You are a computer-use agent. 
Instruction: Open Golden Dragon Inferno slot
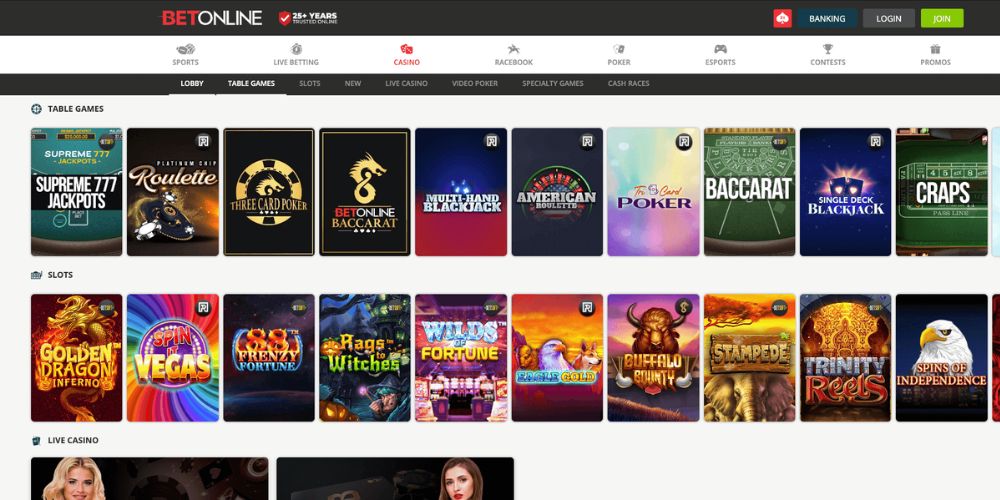pos(77,358)
